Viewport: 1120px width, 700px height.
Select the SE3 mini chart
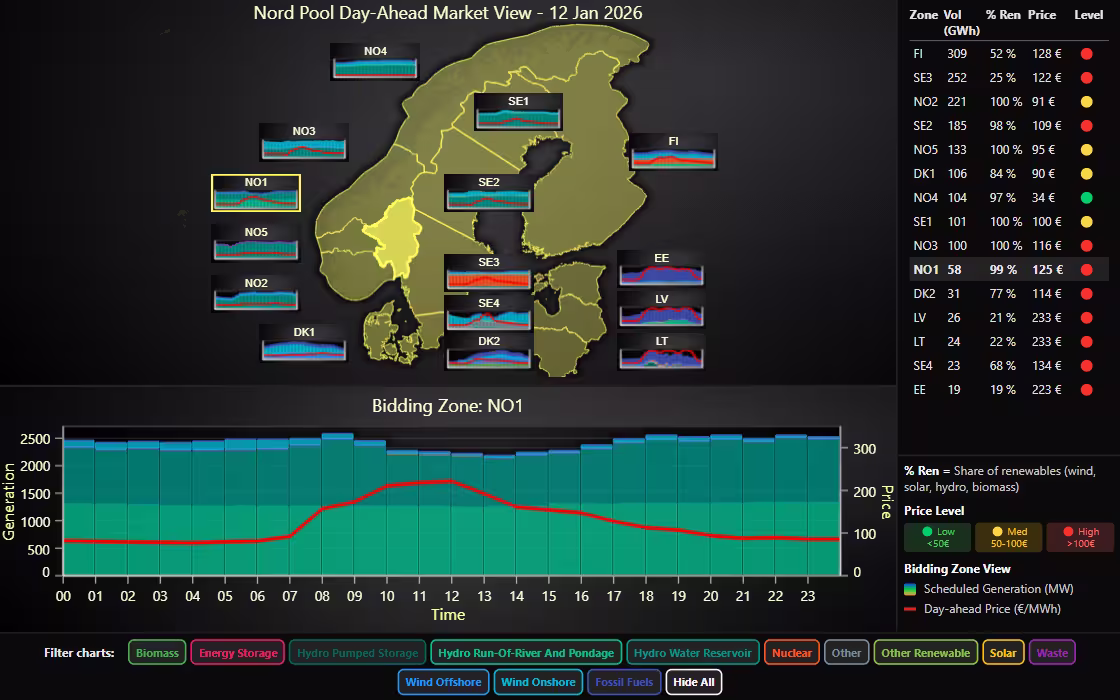click(489, 272)
